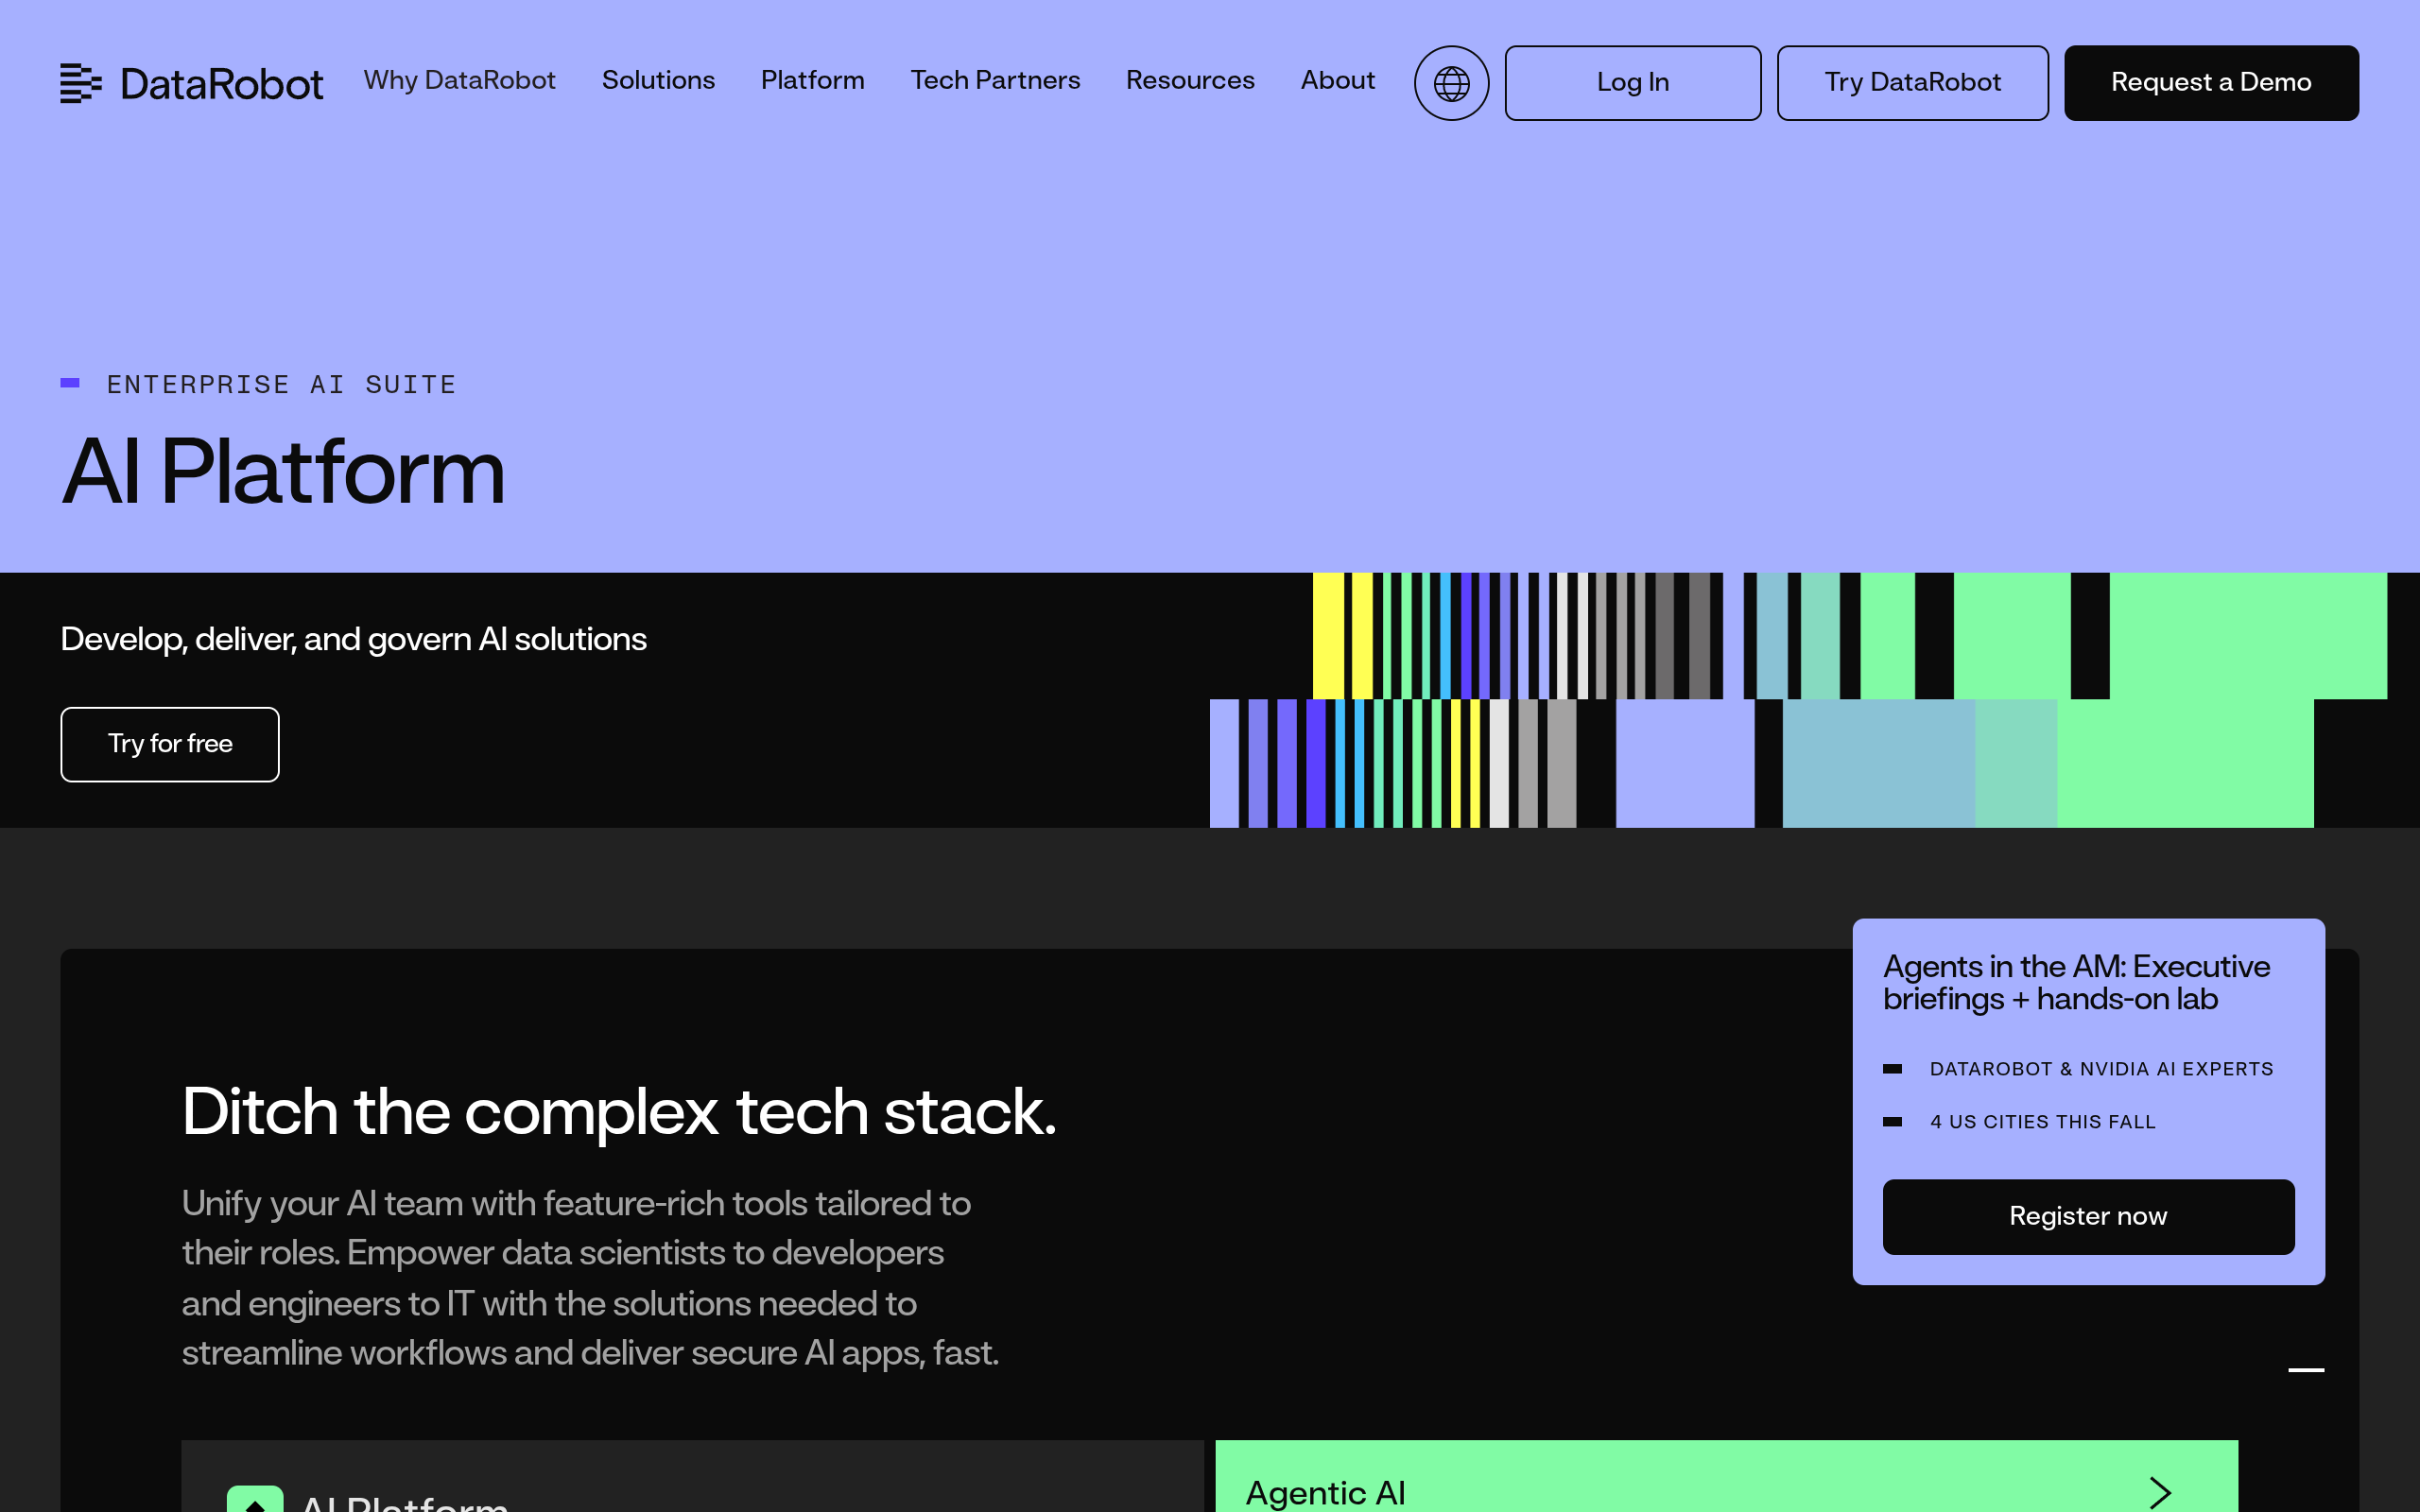Image resolution: width=2420 pixels, height=1512 pixels.
Task: Click Ditch the complex tech stack heading
Action: [619, 1111]
